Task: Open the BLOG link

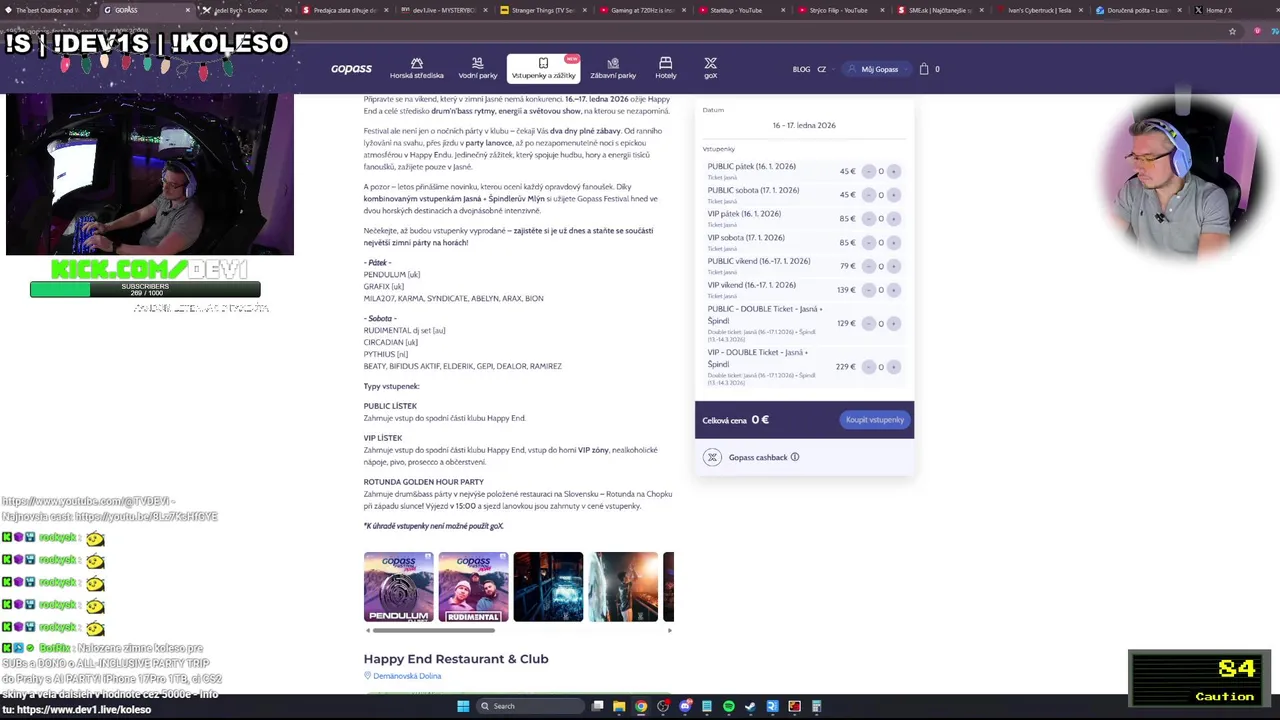Action: [801, 70]
